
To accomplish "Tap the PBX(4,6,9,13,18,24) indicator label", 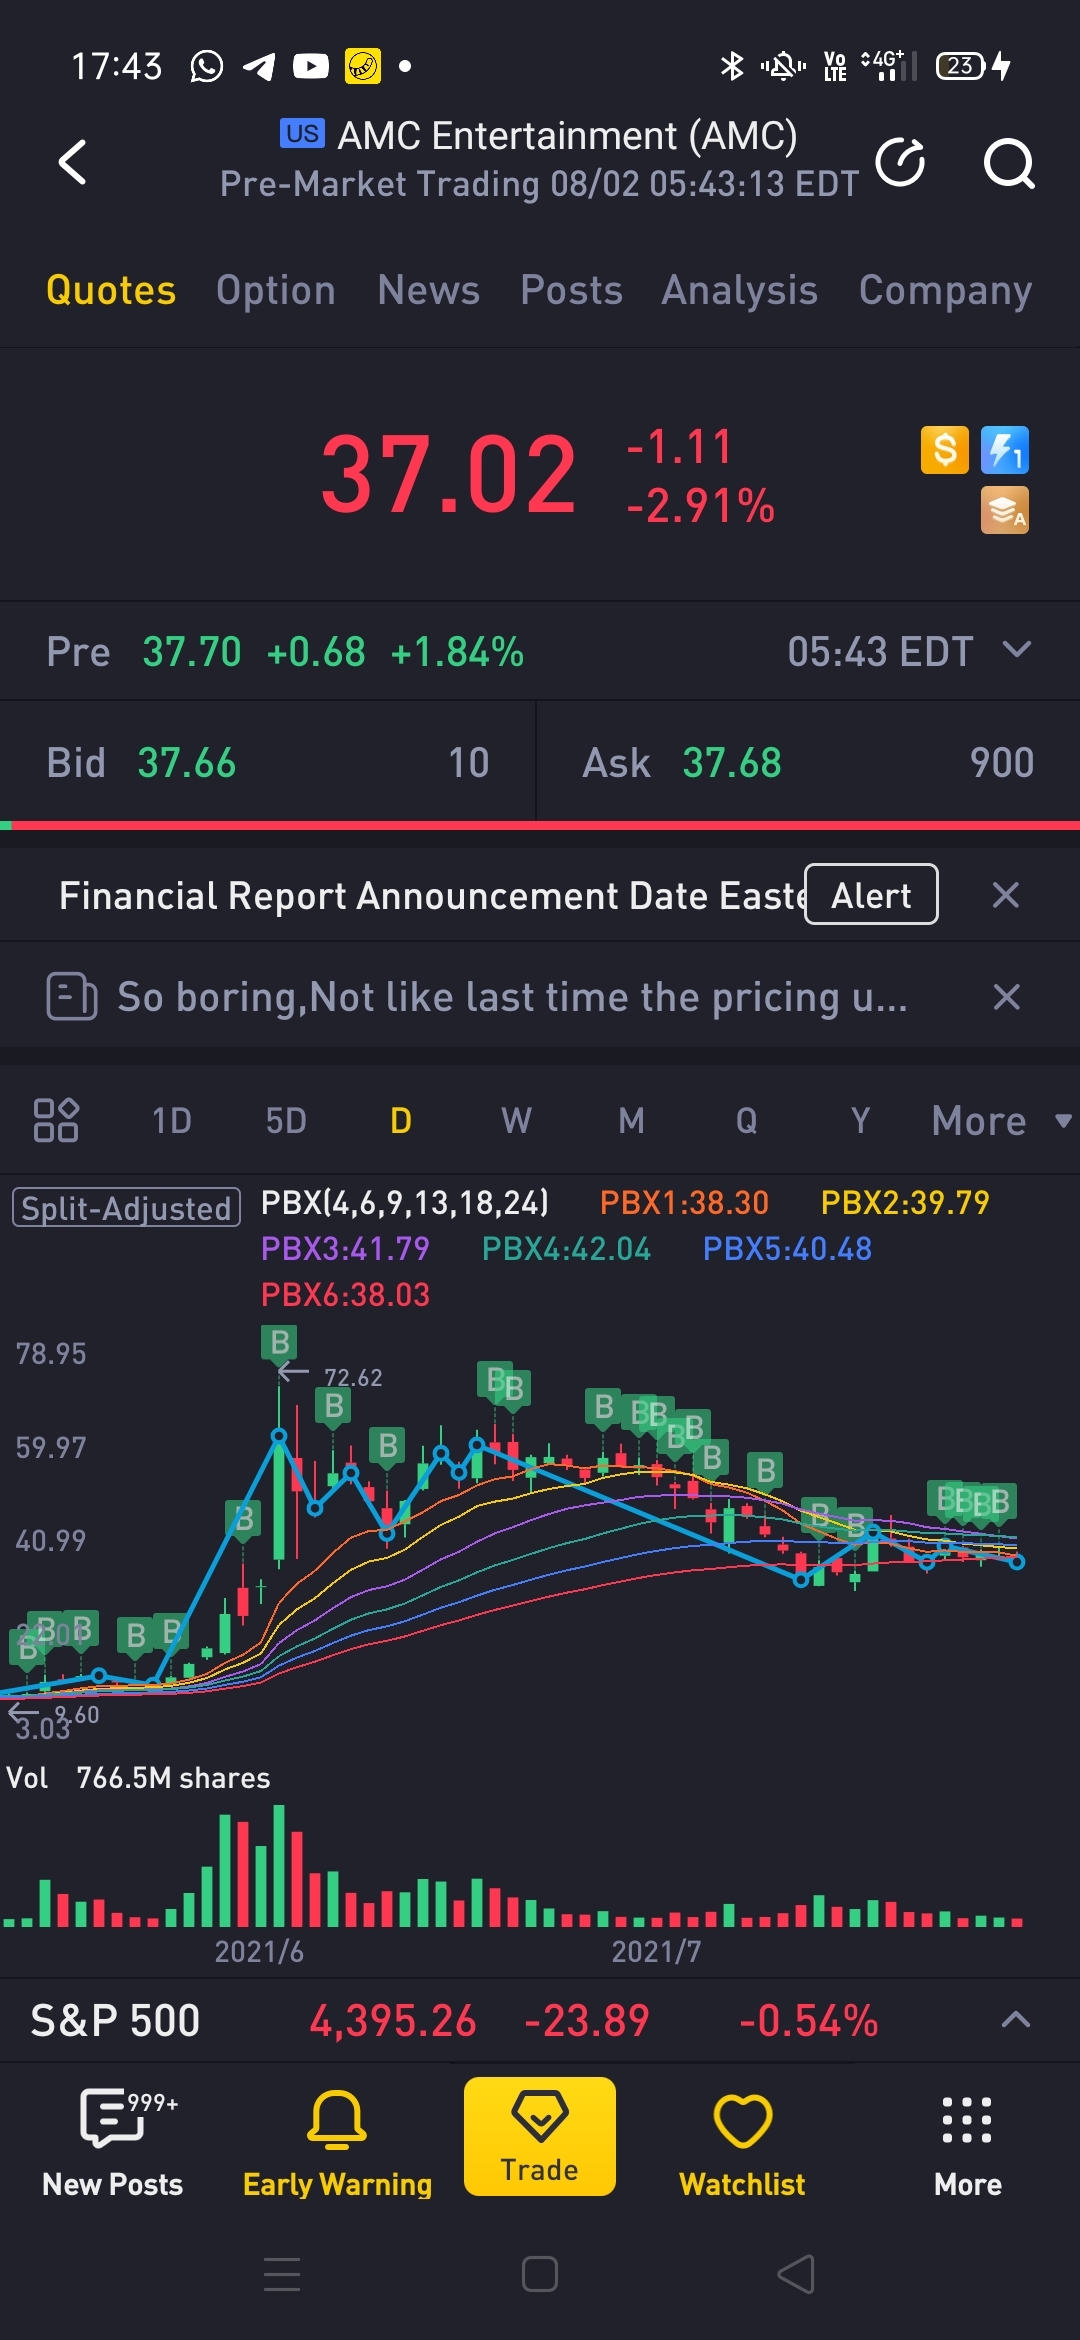I will [405, 1202].
